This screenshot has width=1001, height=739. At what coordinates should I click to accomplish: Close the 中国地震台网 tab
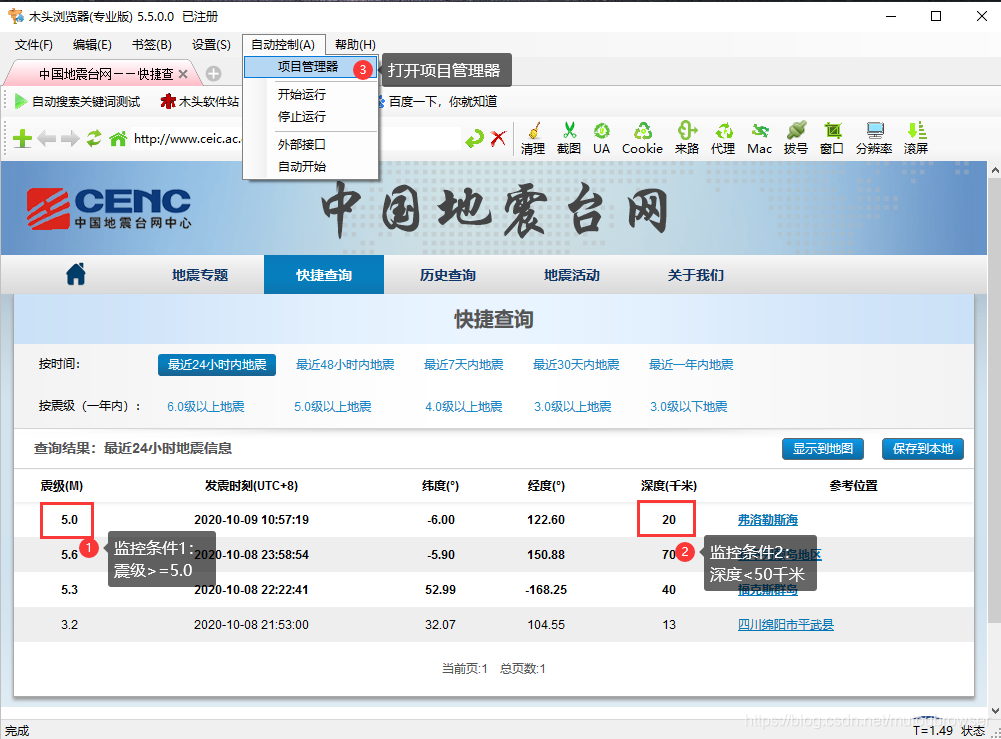(183, 74)
